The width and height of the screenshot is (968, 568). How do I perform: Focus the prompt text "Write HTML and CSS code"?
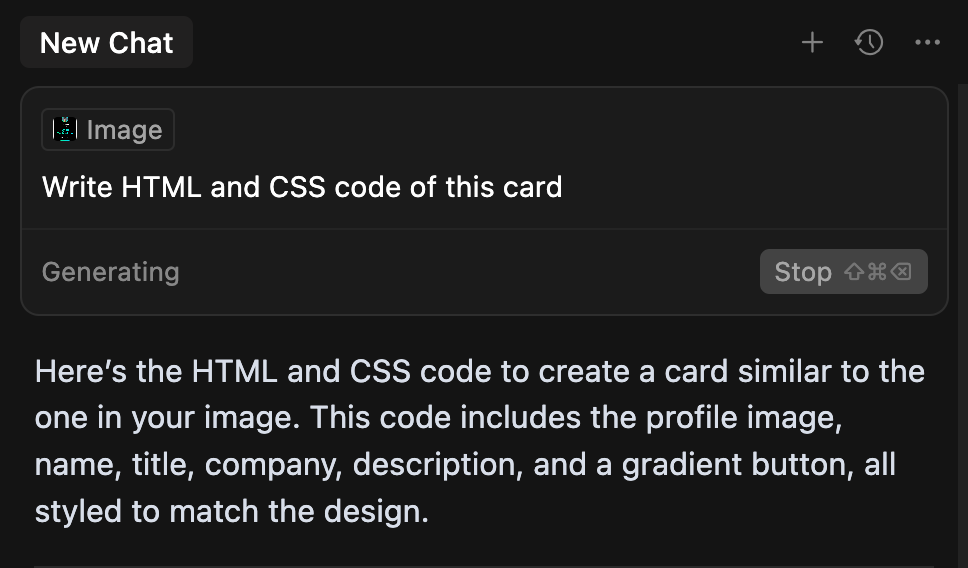tap(222, 187)
